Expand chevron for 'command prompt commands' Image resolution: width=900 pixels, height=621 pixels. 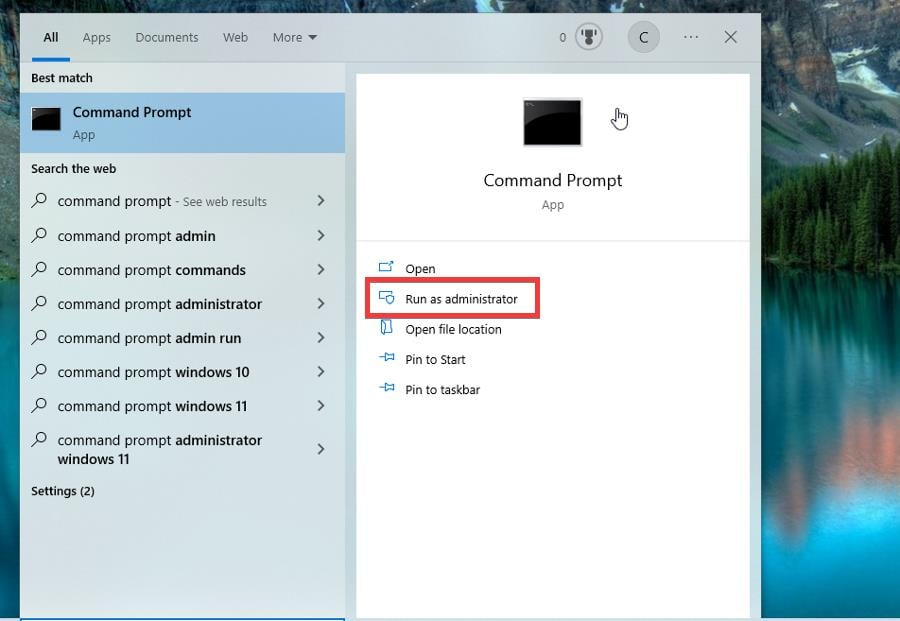pyautogui.click(x=321, y=269)
